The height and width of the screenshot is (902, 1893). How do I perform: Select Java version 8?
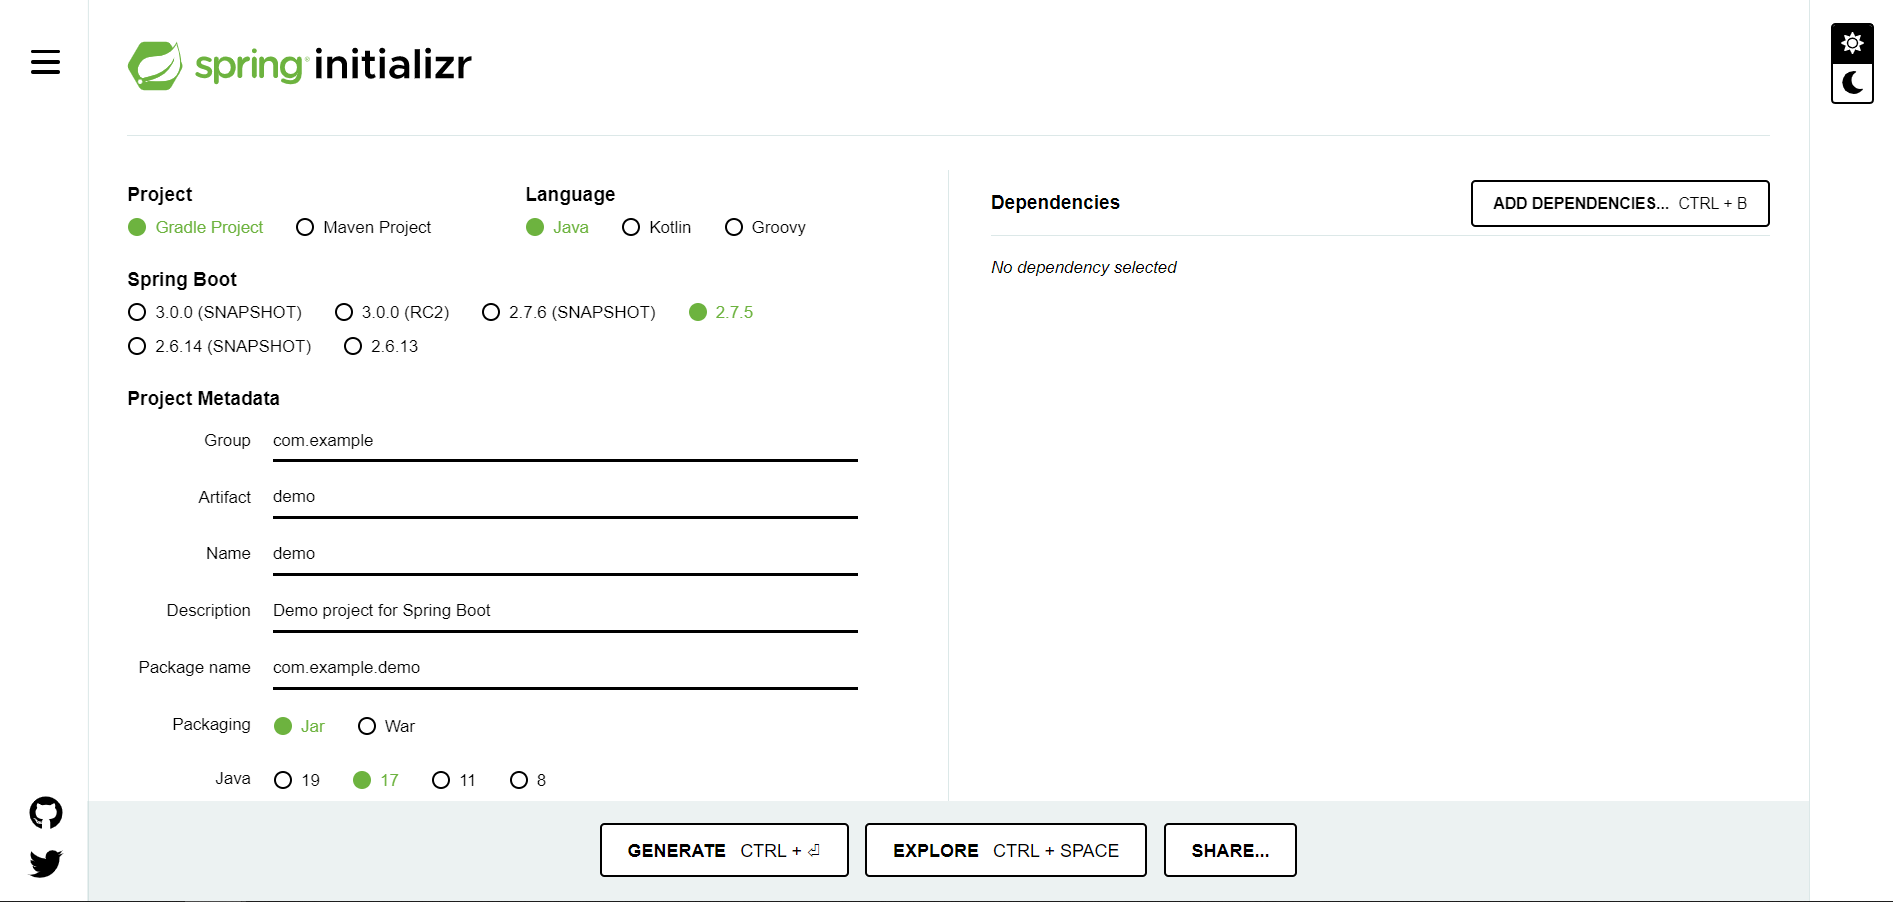(x=528, y=780)
